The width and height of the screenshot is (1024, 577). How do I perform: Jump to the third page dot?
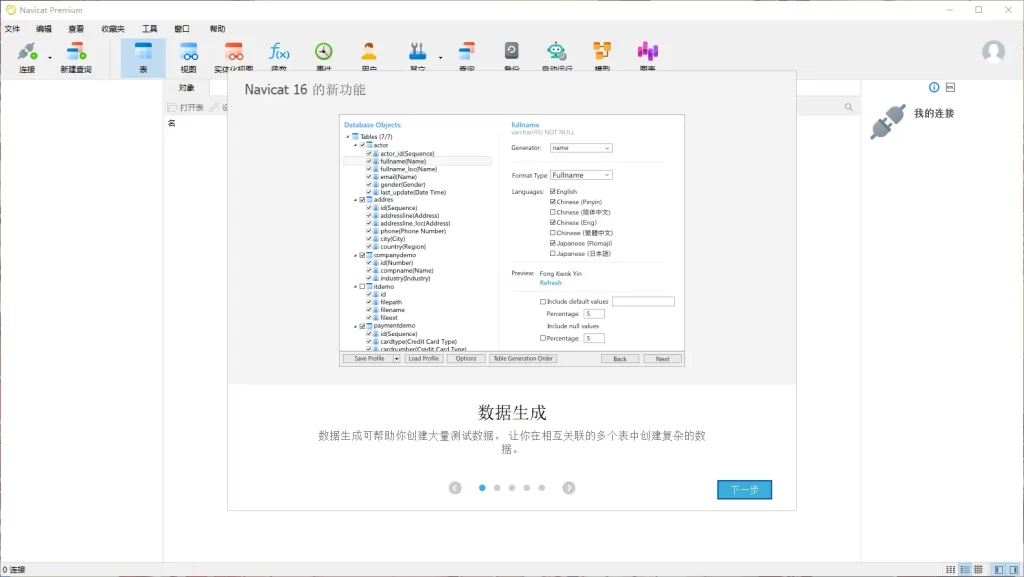[512, 488]
